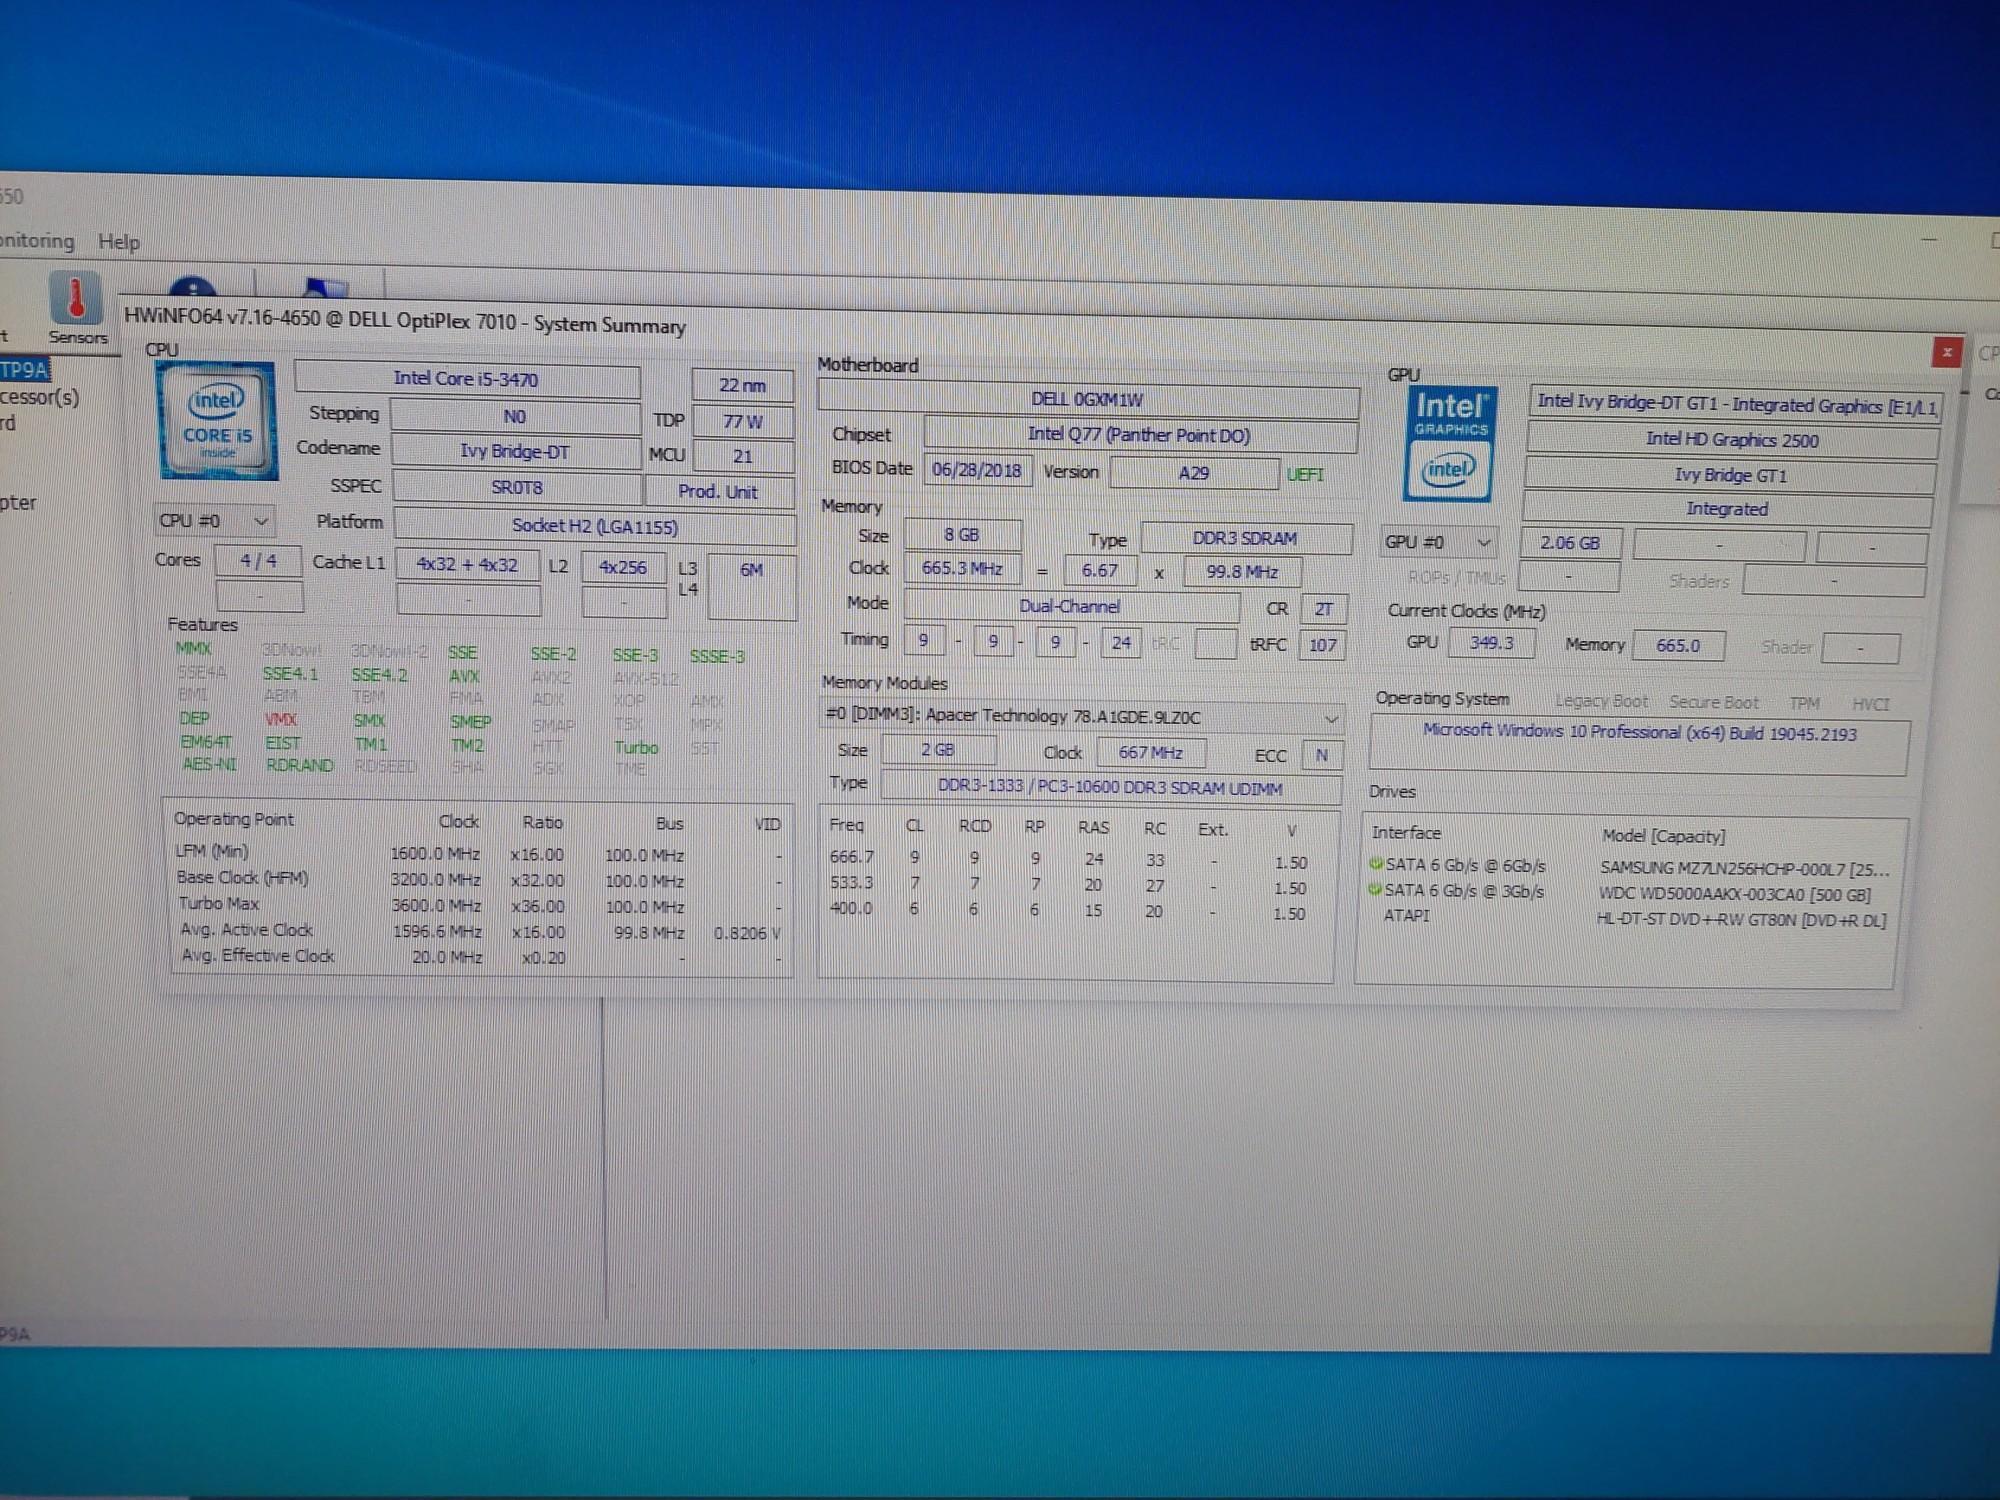Click the Socket H2 (LGA1155) platform field
The height and width of the screenshot is (1500, 2000).
coord(595,526)
